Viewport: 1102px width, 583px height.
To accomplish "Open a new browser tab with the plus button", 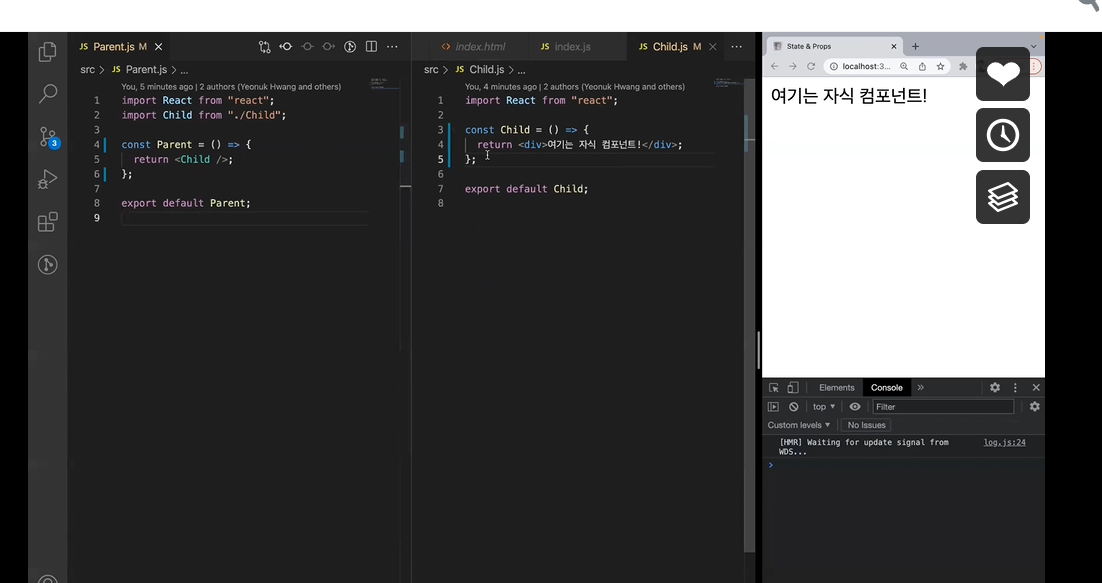I will click(x=915, y=46).
